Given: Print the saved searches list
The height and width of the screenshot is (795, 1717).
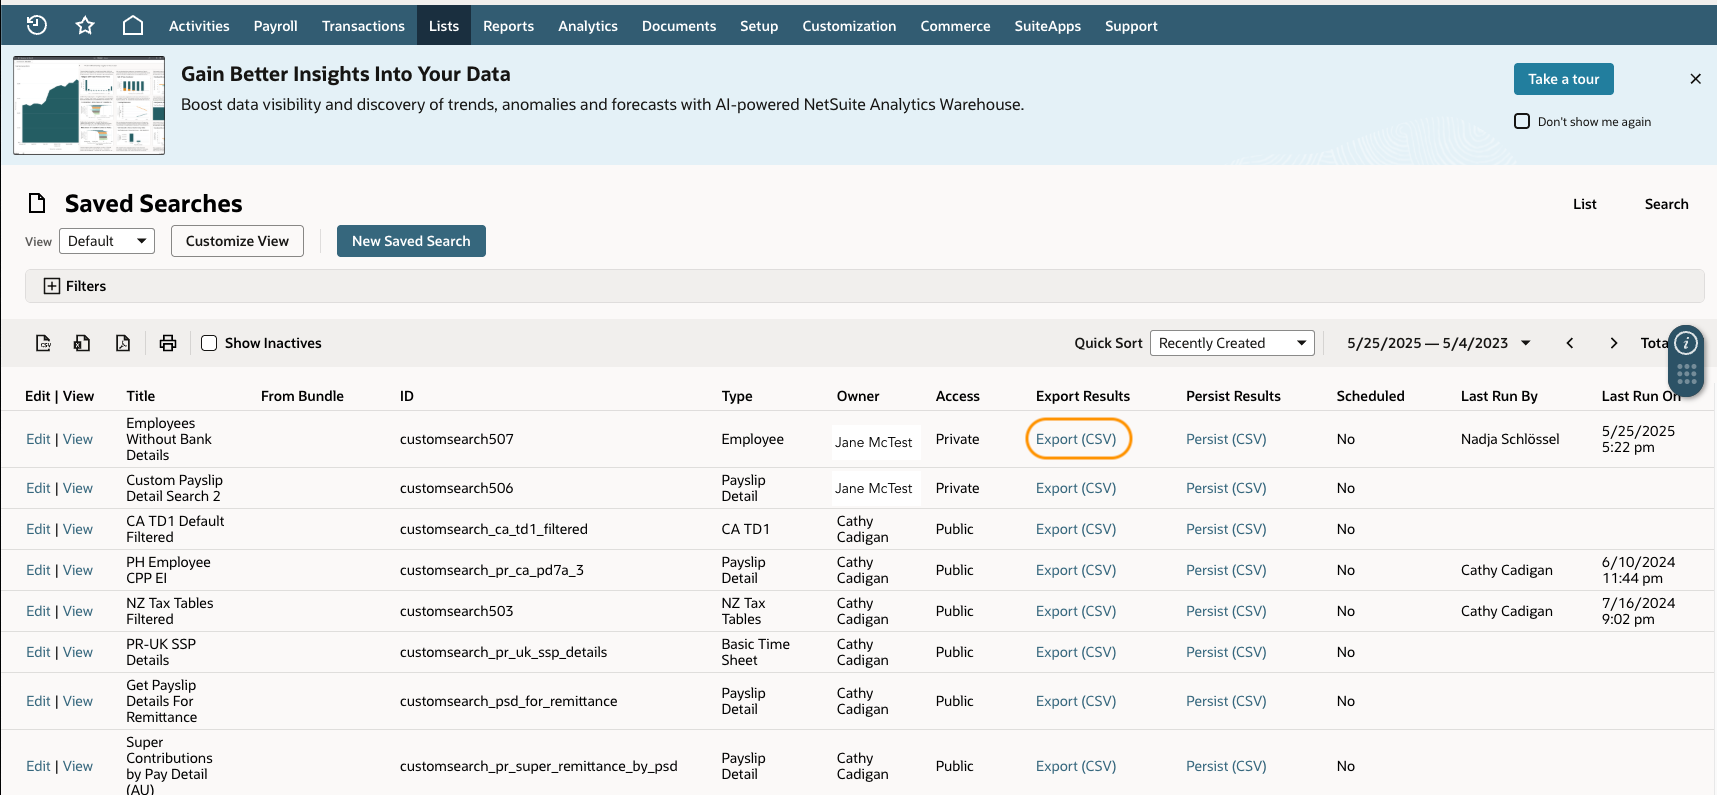Looking at the screenshot, I should tap(168, 343).
